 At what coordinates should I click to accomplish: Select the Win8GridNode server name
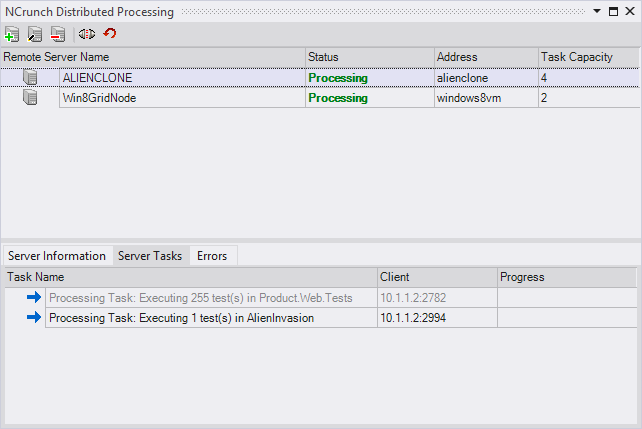[97, 98]
